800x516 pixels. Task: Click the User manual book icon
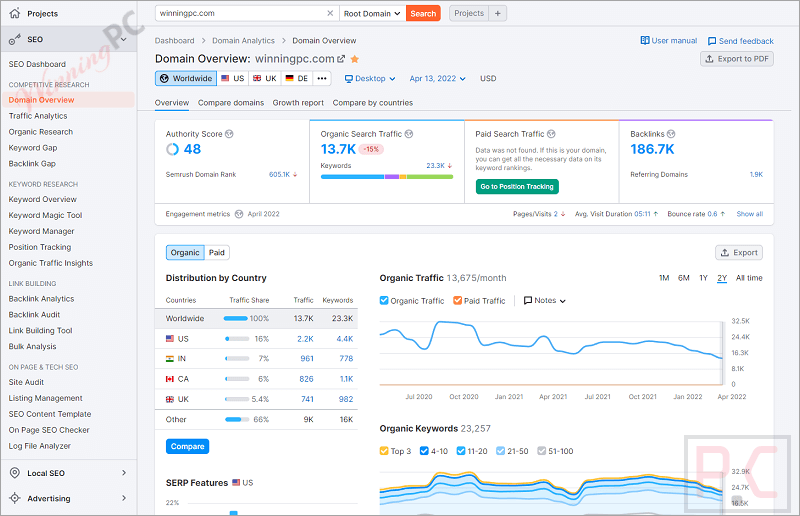click(x=645, y=40)
